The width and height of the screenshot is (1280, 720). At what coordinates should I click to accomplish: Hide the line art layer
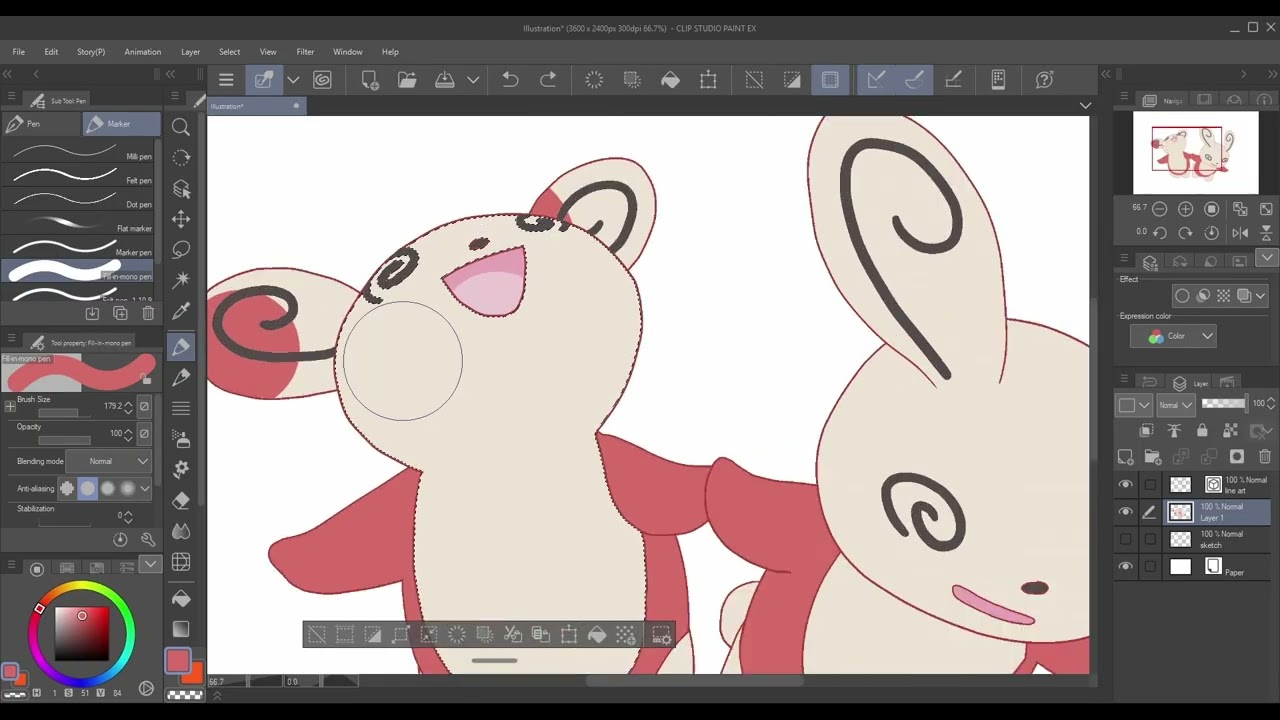coord(1125,485)
